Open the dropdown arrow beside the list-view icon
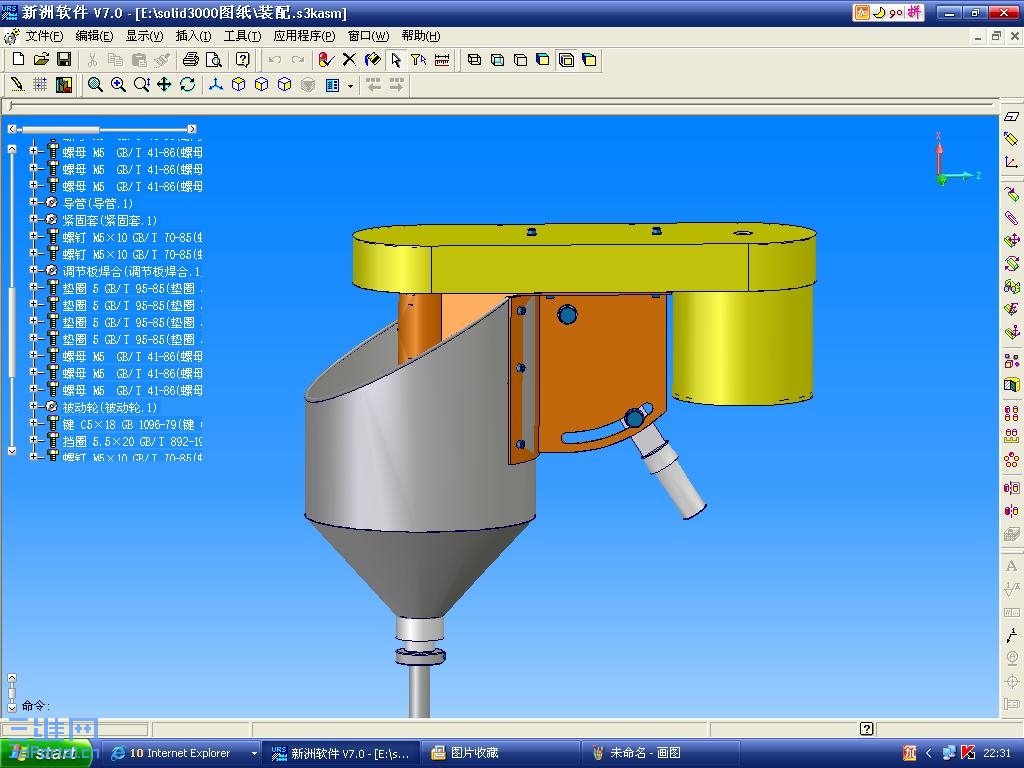Screen dimensions: 1024x768 [350, 86]
